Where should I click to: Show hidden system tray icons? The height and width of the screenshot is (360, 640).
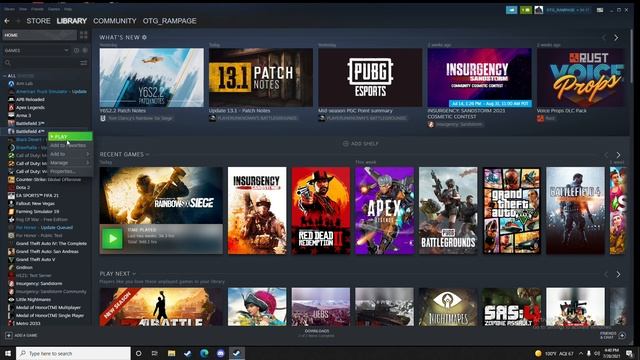pos(580,353)
